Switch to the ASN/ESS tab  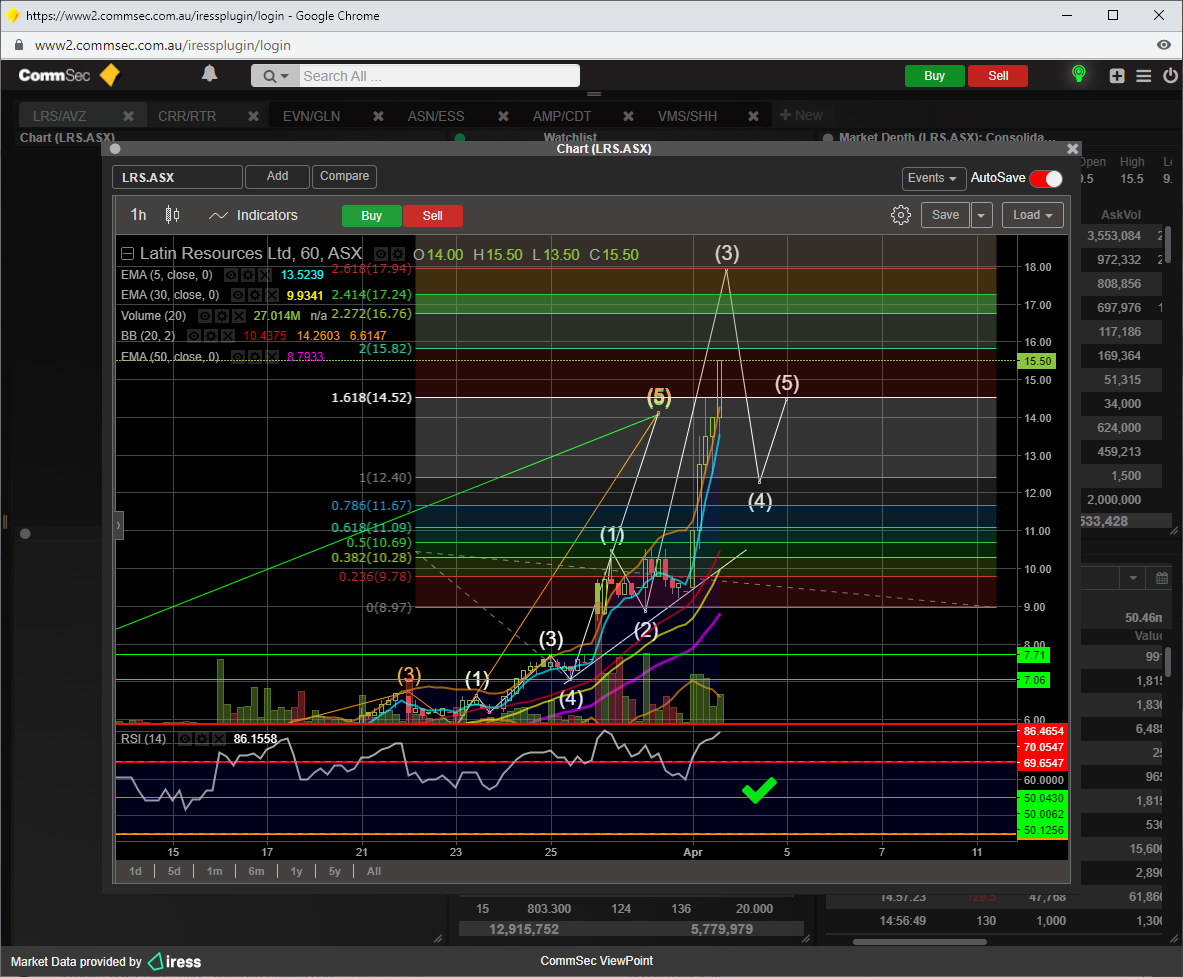point(436,116)
